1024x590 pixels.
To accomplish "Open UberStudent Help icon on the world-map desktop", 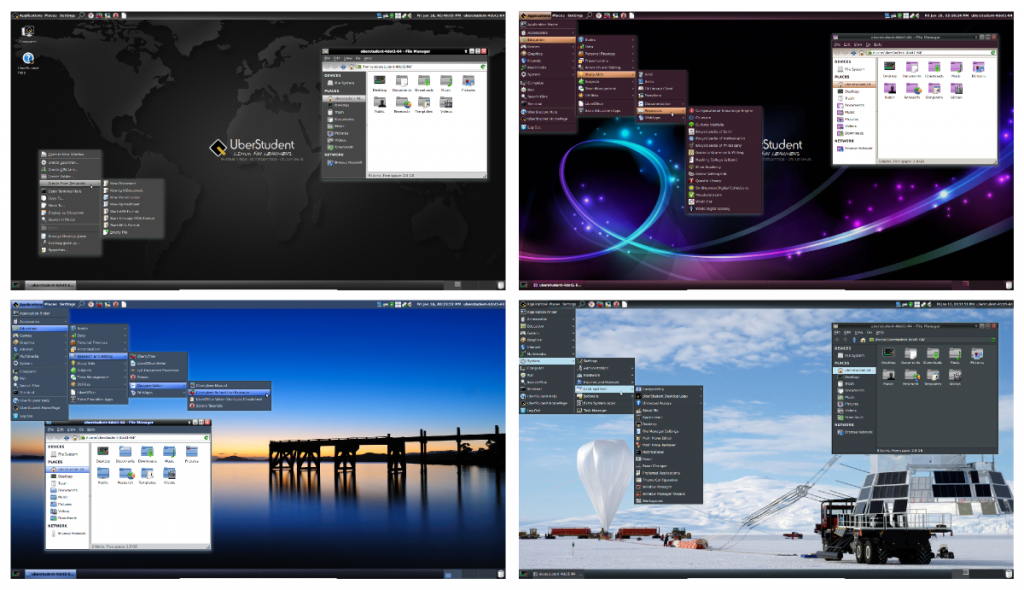I will pos(27,59).
